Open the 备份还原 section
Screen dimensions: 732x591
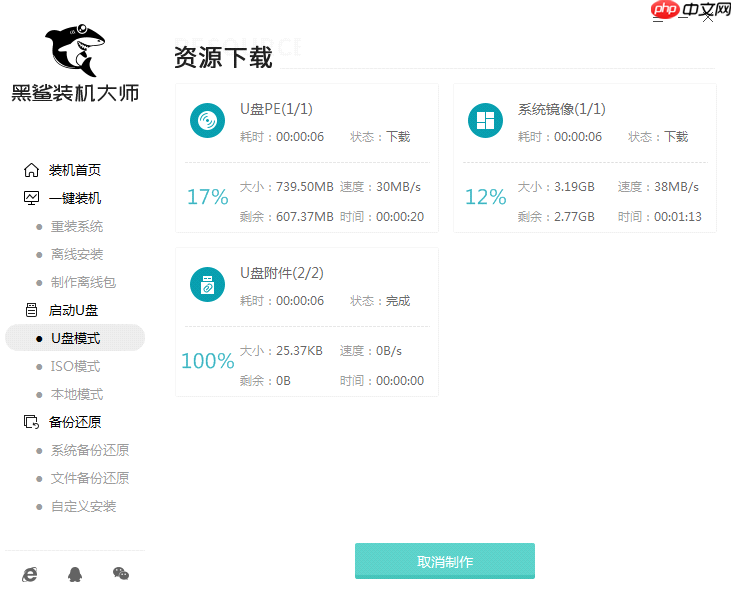coord(75,422)
